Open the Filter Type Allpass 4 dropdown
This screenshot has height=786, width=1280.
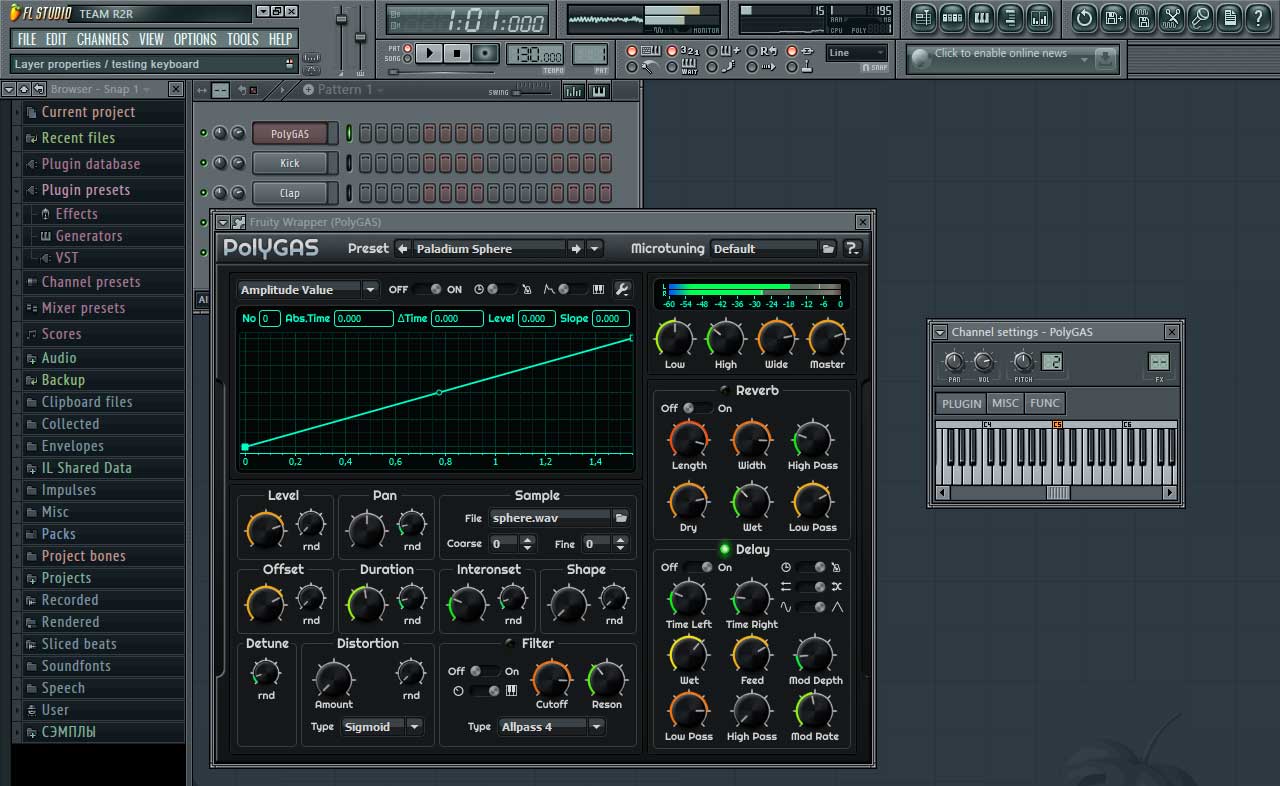click(596, 727)
